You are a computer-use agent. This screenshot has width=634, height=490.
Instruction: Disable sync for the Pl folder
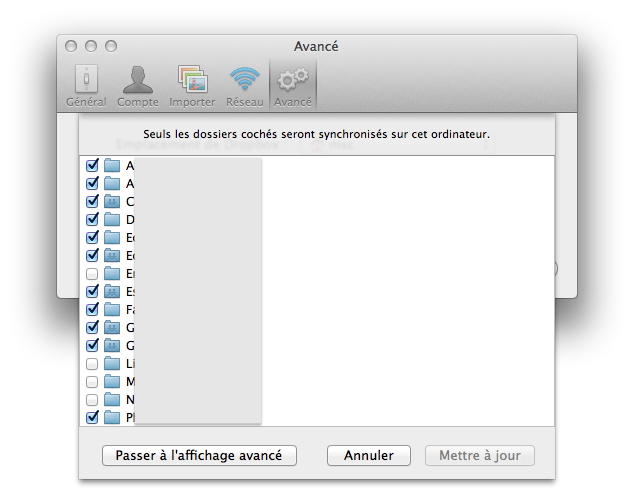tap(93, 417)
